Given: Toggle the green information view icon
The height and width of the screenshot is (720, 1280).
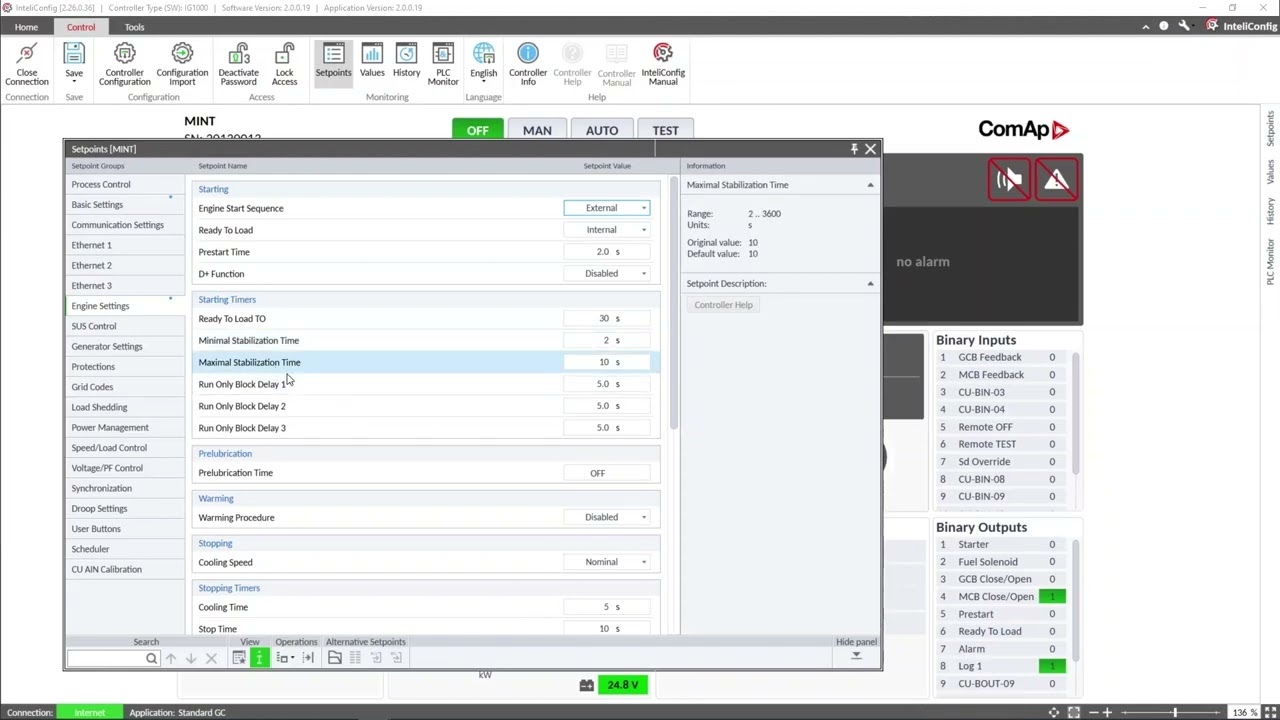Looking at the screenshot, I should pyautogui.click(x=259, y=657).
